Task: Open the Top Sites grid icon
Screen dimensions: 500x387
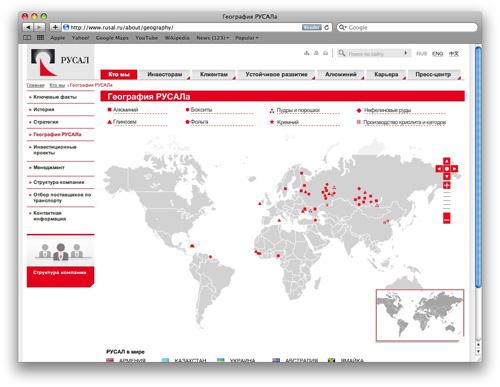Action: point(40,38)
